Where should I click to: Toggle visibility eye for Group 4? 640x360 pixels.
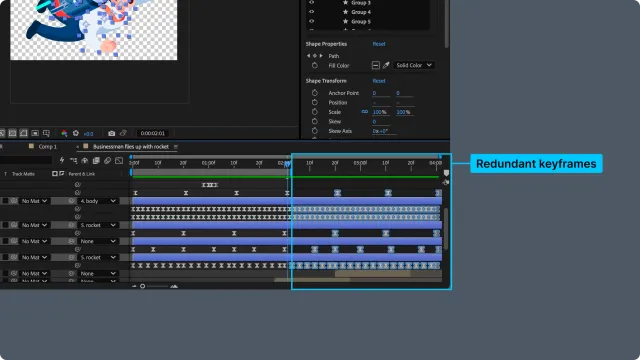click(x=311, y=12)
